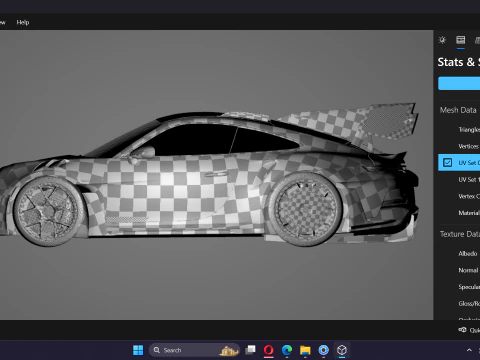Select the Material option under Mesh Data
The height and width of the screenshot is (360, 480).
click(x=469, y=213)
